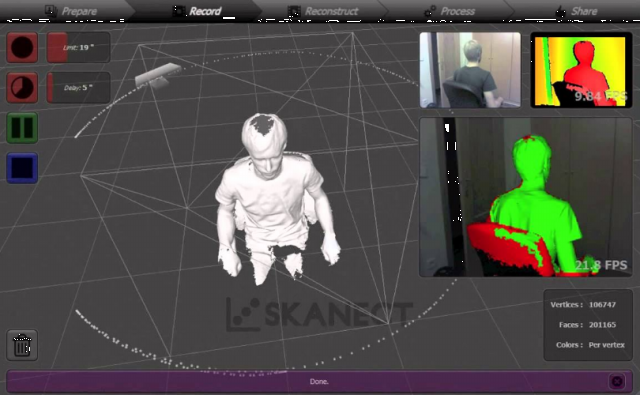Image resolution: width=640 pixels, height=395 pixels.
Task: Click the 9.84 FPS readout
Action: tap(601, 96)
